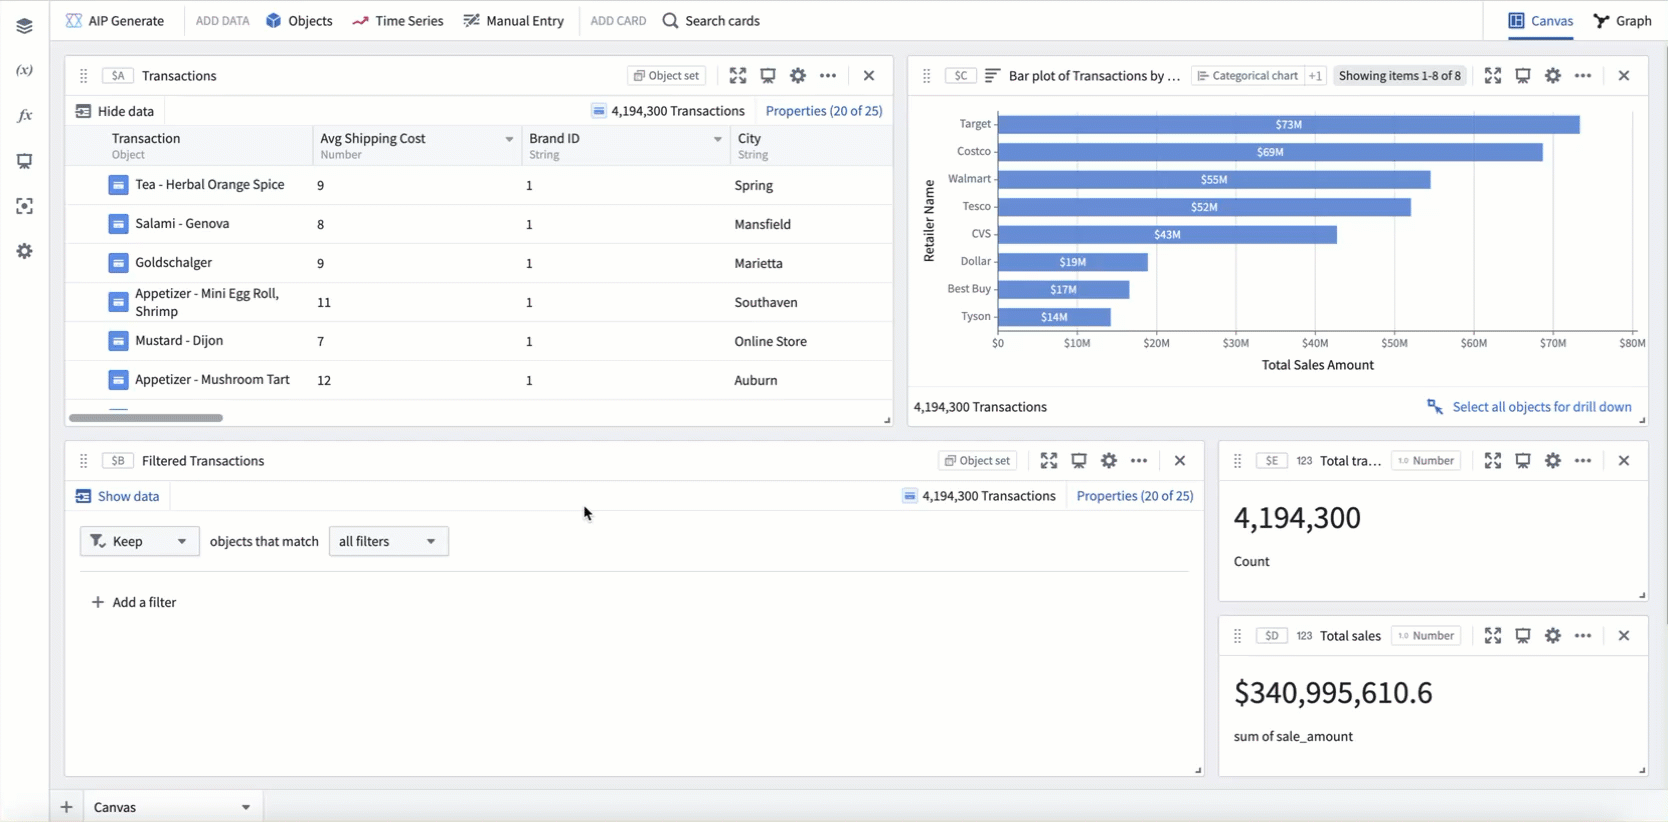Open Tea - Herbal Orange Spice transaction

(x=210, y=185)
